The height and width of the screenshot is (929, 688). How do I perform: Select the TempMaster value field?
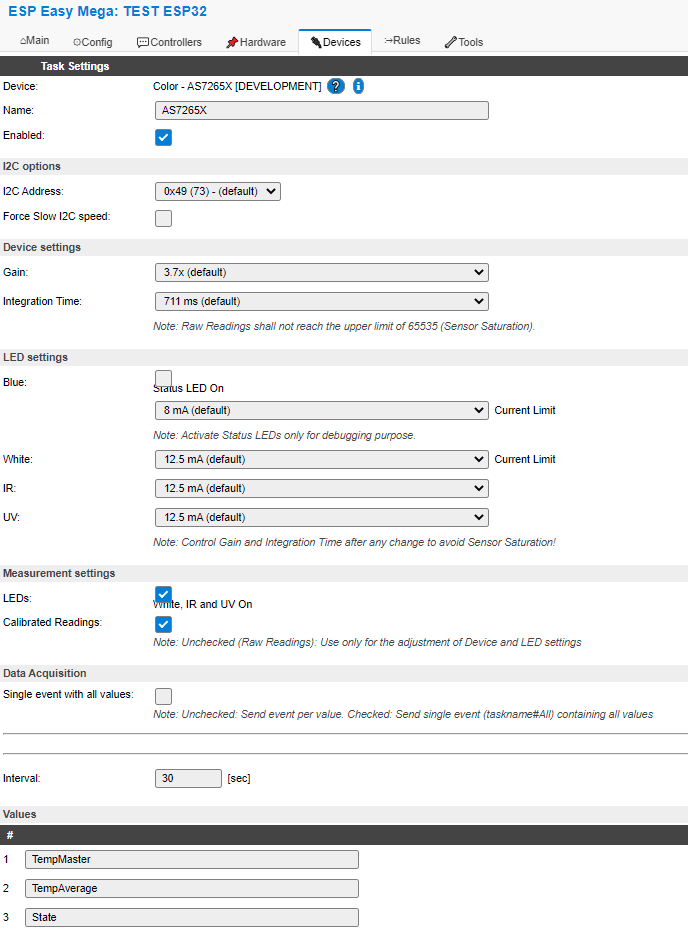[x=190, y=859]
